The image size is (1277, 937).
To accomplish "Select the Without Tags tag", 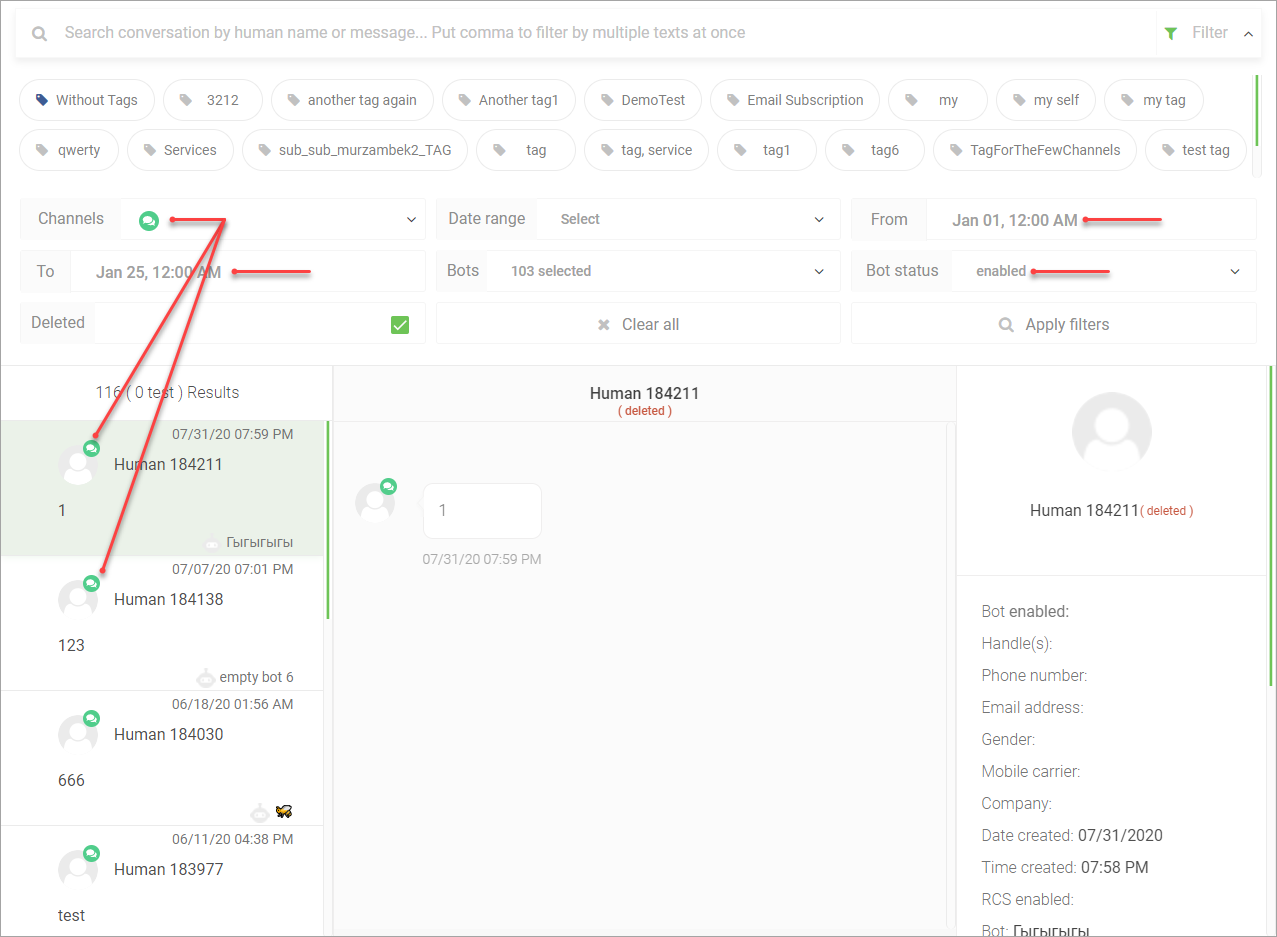I will pyautogui.click(x=86, y=100).
